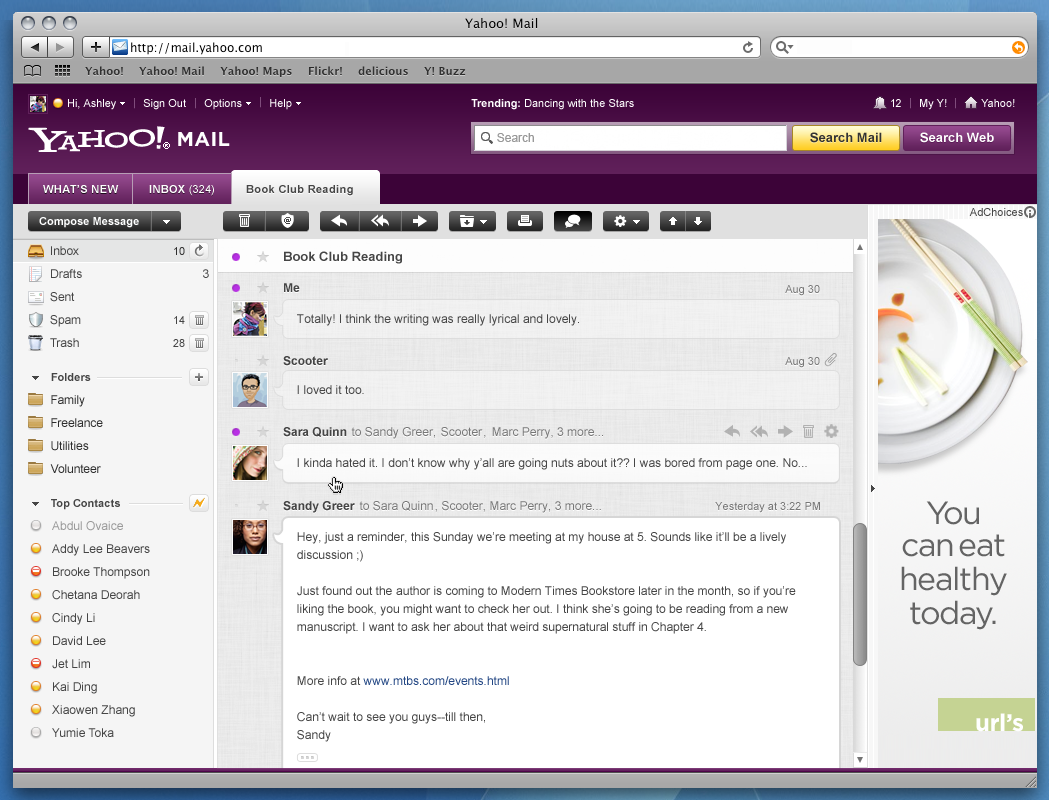Open Compose Message dropdown arrow

click(167, 221)
